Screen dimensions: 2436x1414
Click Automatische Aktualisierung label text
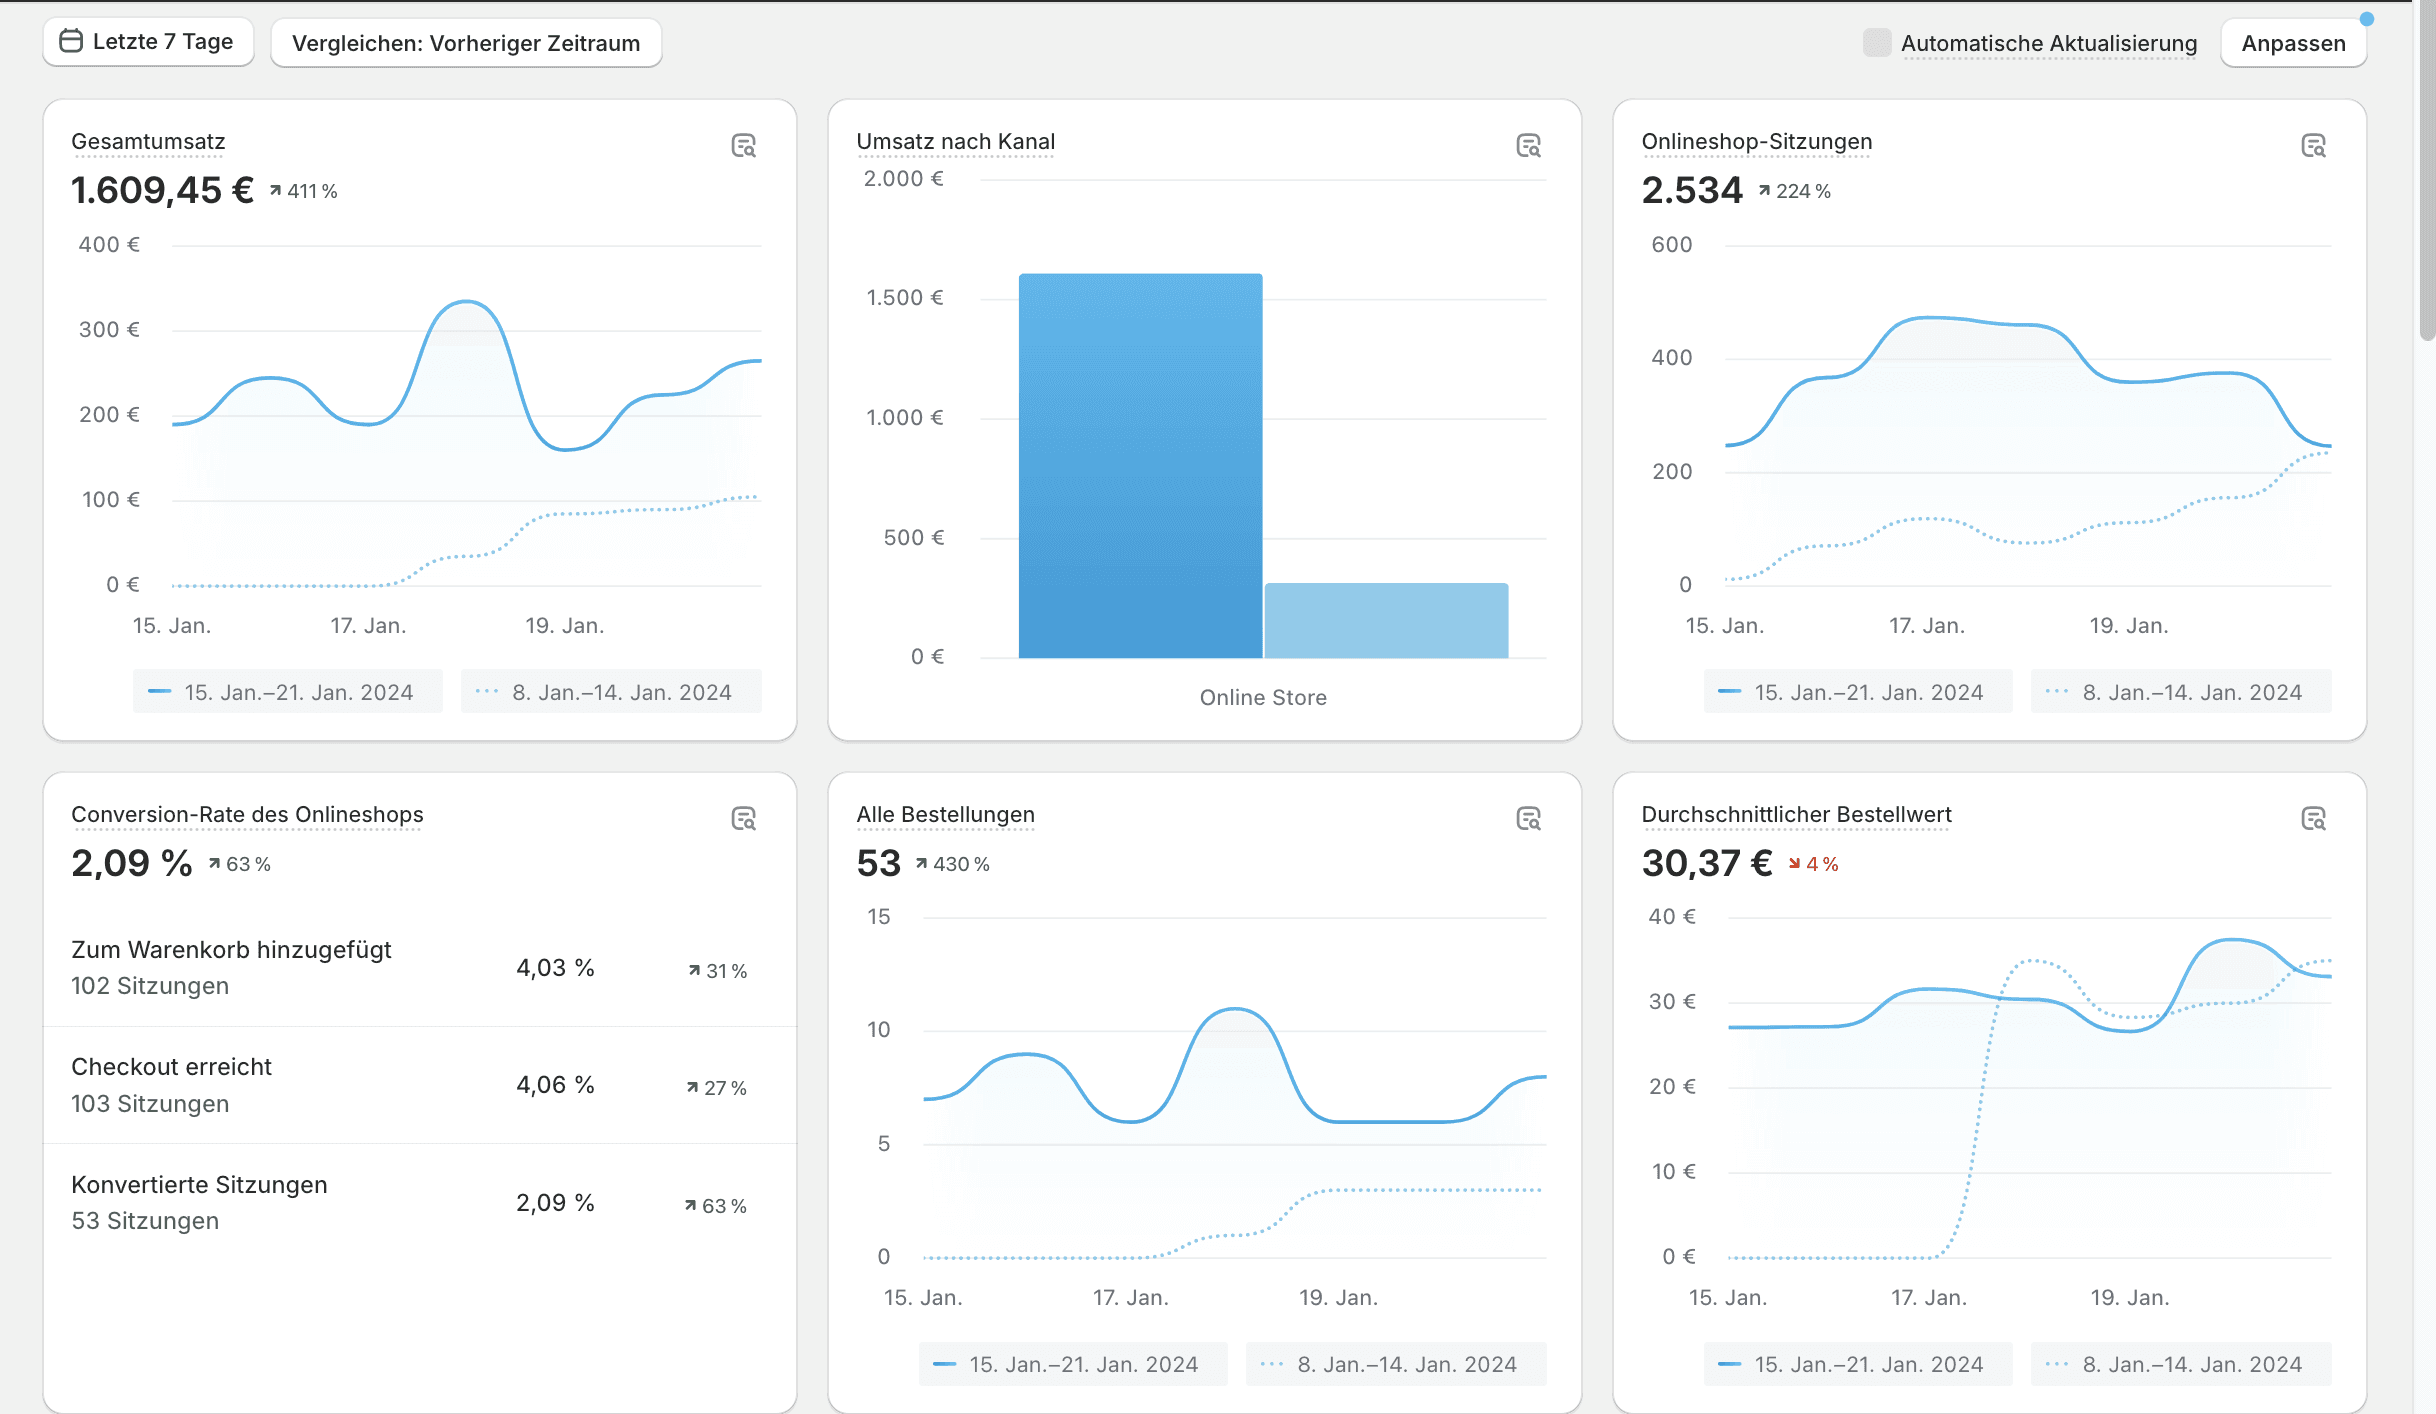tap(2048, 43)
